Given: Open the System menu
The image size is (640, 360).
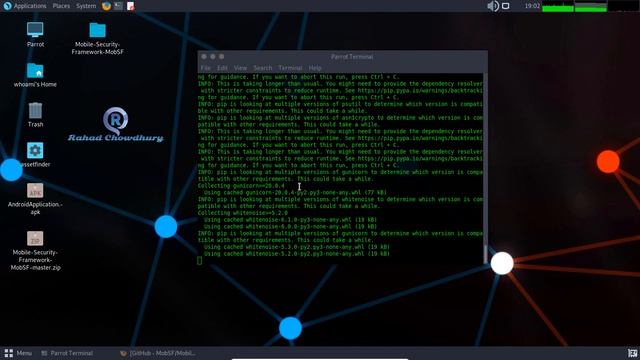Looking at the screenshot, I should (86, 6).
